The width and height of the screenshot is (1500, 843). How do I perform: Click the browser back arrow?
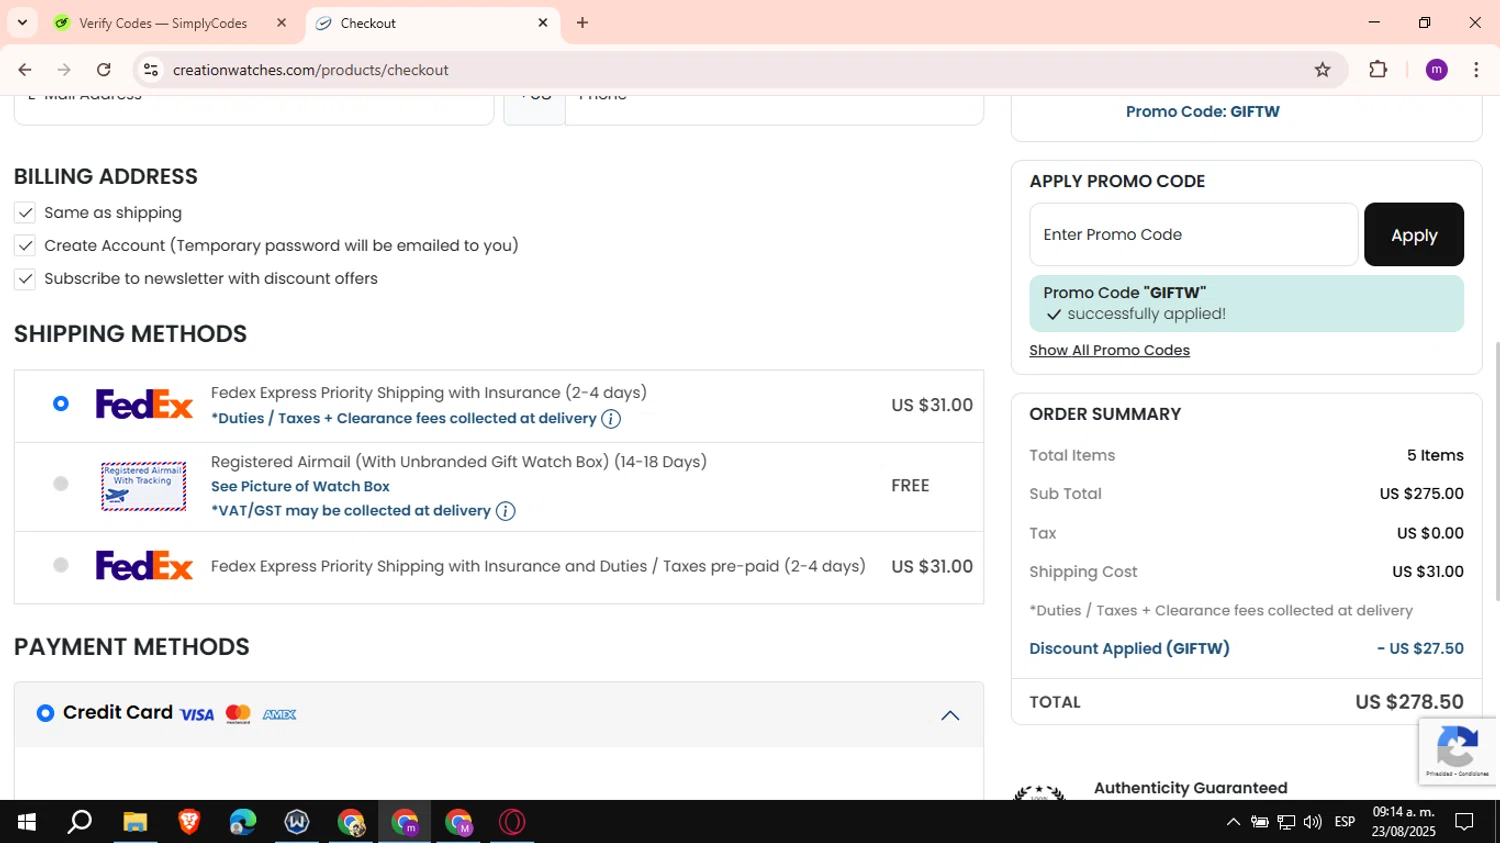[x=25, y=70]
